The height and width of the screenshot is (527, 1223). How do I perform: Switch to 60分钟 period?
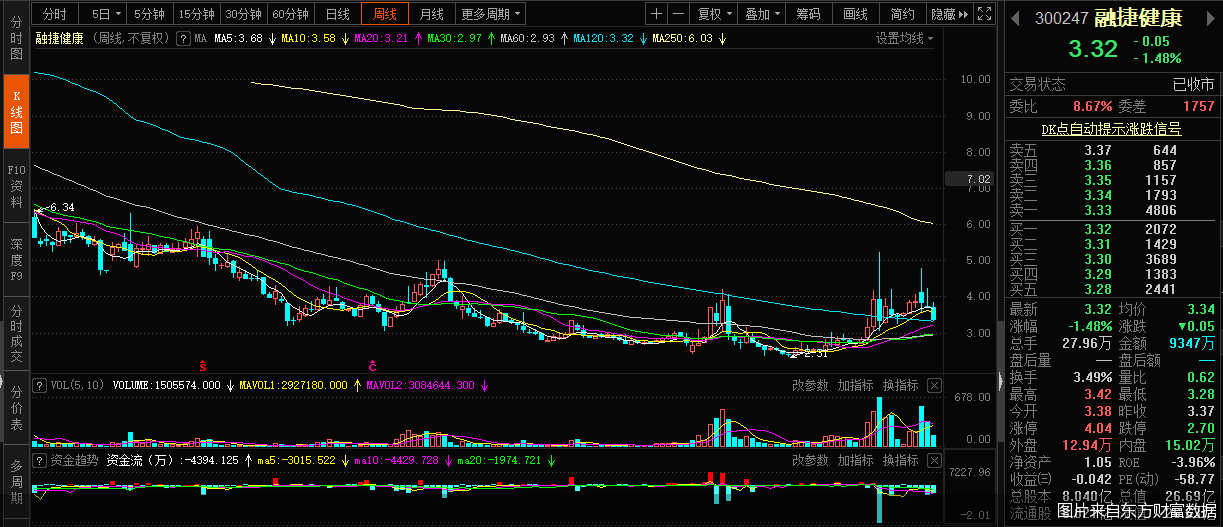coord(291,14)
